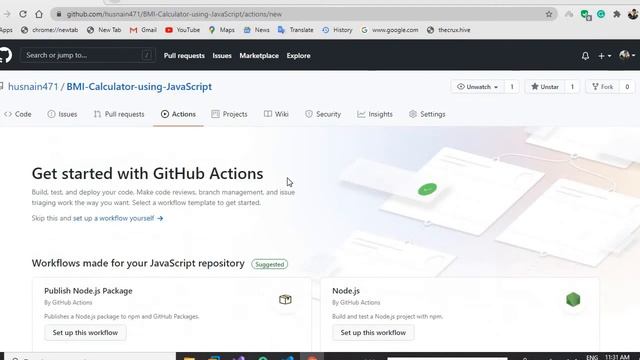Go to browser home page icon
This screenshot has height=360, width=640.
[x=39, y=14]
